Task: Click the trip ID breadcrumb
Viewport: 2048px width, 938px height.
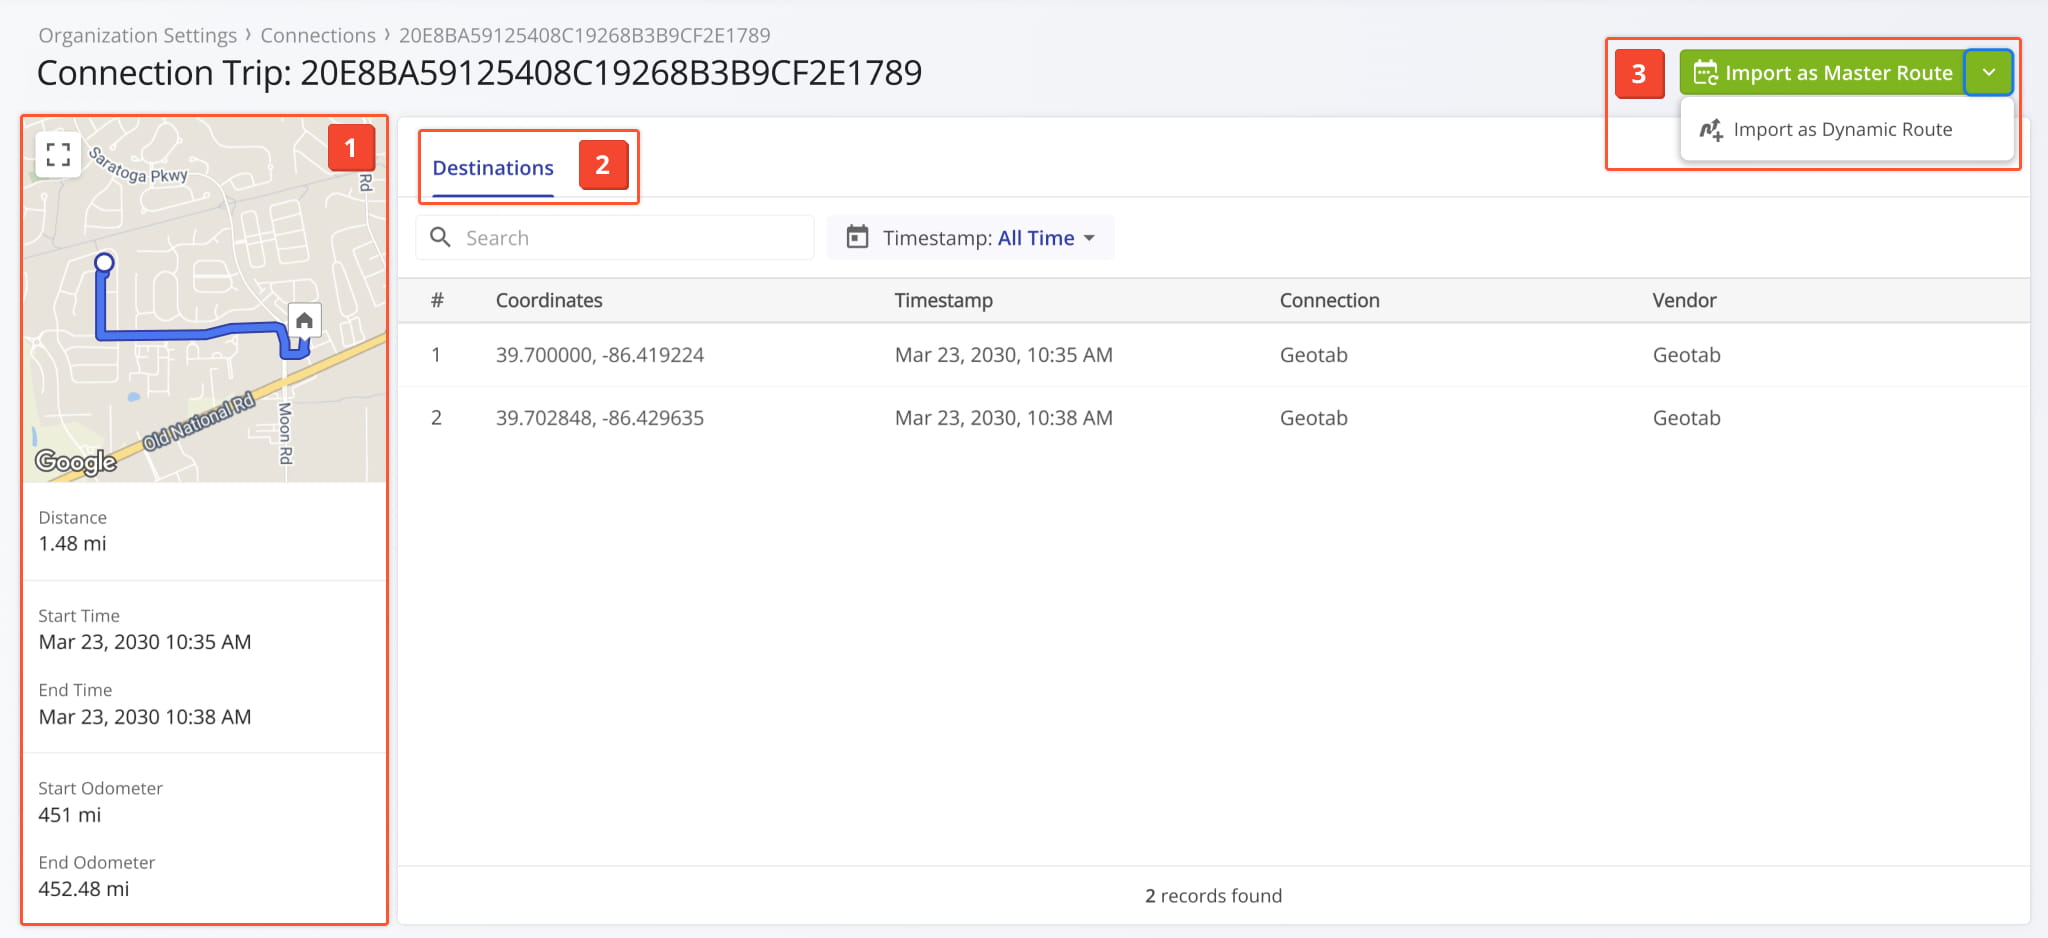Action: [x=584, y=35]
